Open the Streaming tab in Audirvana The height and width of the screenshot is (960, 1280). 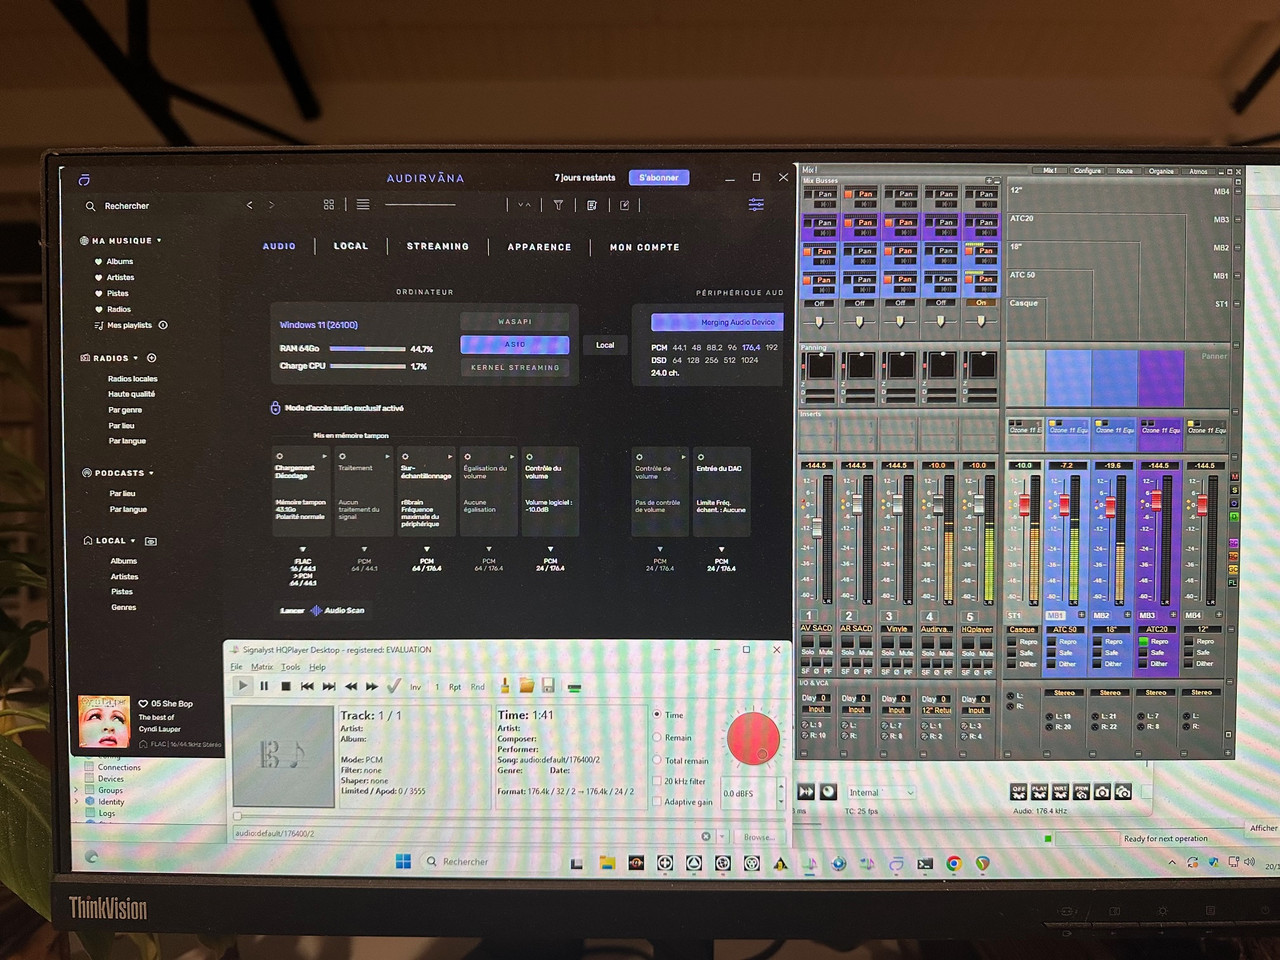pos(438,246)
